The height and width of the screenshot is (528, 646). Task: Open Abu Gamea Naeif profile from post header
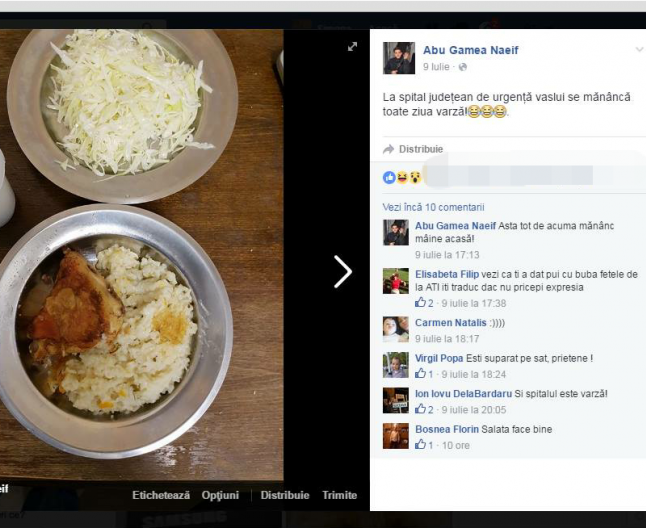(470, 50)
